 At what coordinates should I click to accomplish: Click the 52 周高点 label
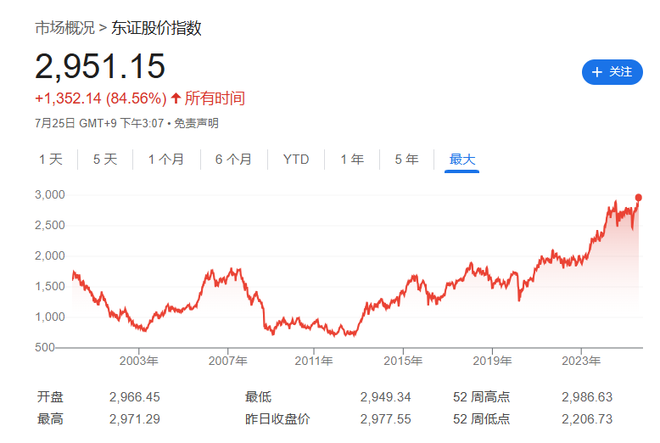pos(482,397)
